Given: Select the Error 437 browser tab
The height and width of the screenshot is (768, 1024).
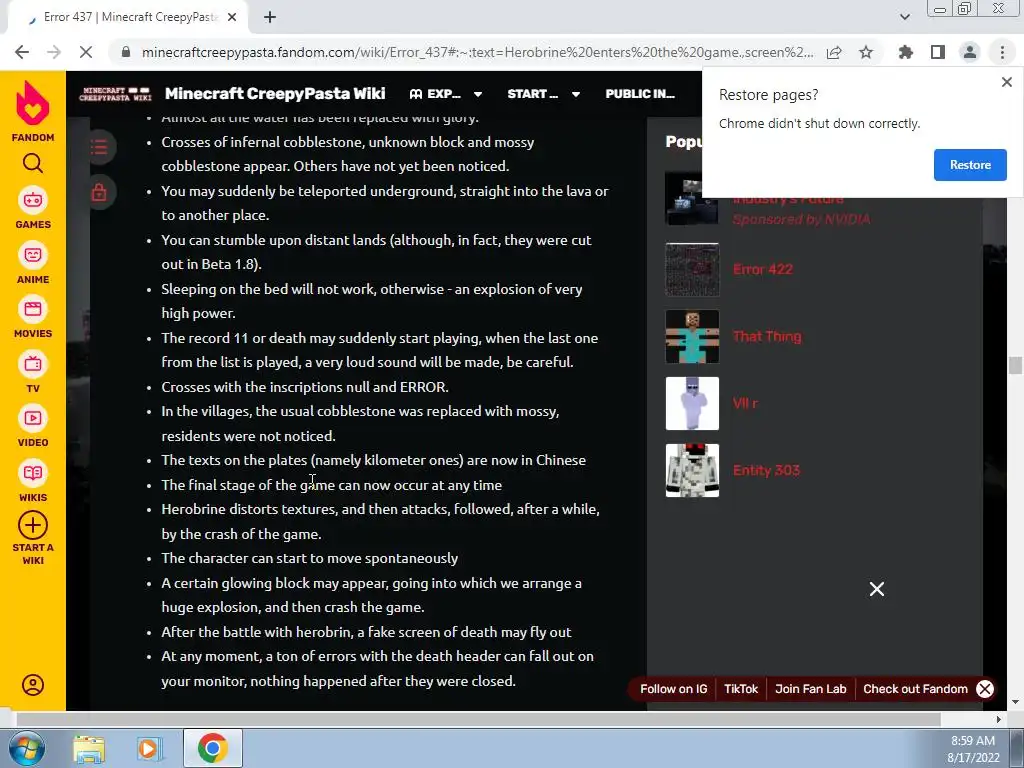Looking at the screenshot, I should [127, 18].
